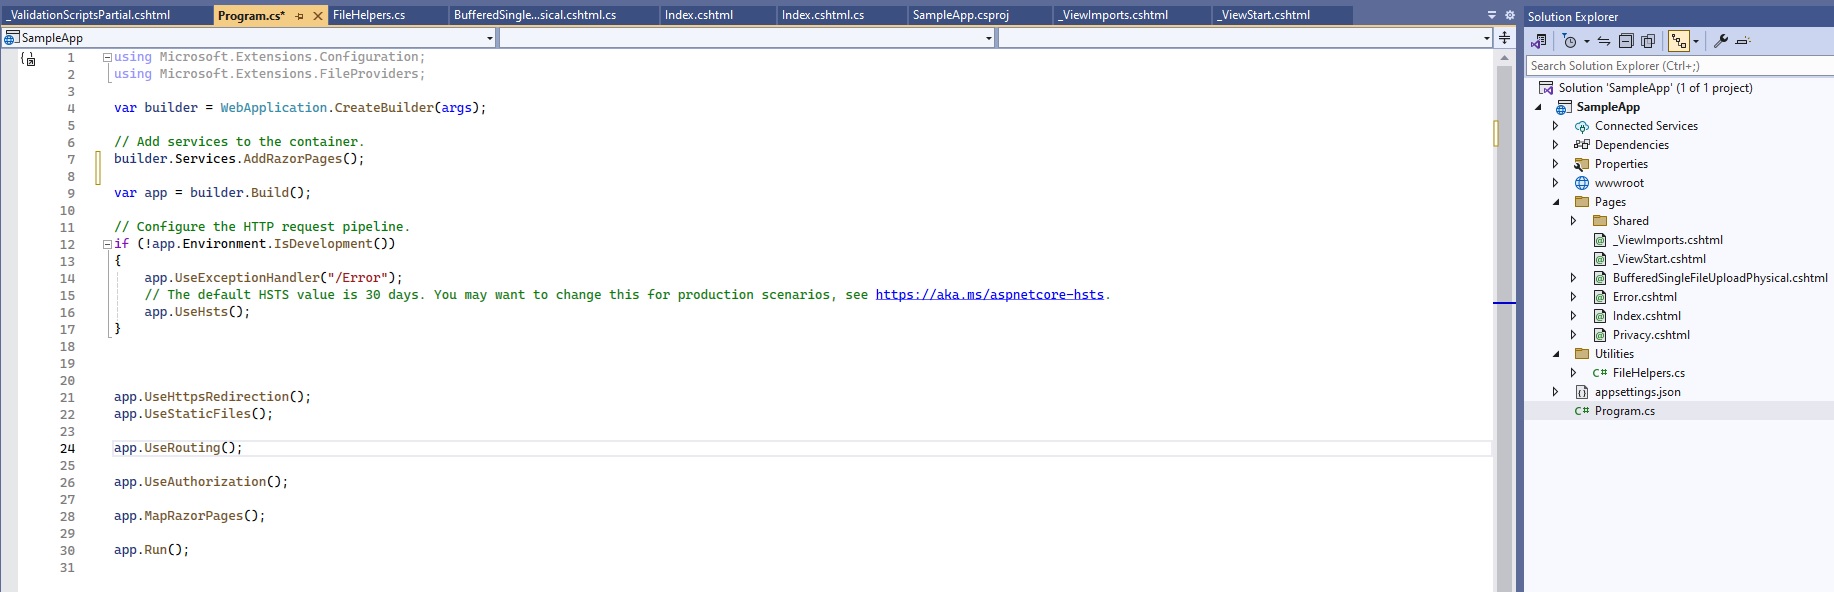This screenshot has height=592, width=1834.
Task: Click the Switch Views icon in Solution Explorer
Action: click(1539, 41)
